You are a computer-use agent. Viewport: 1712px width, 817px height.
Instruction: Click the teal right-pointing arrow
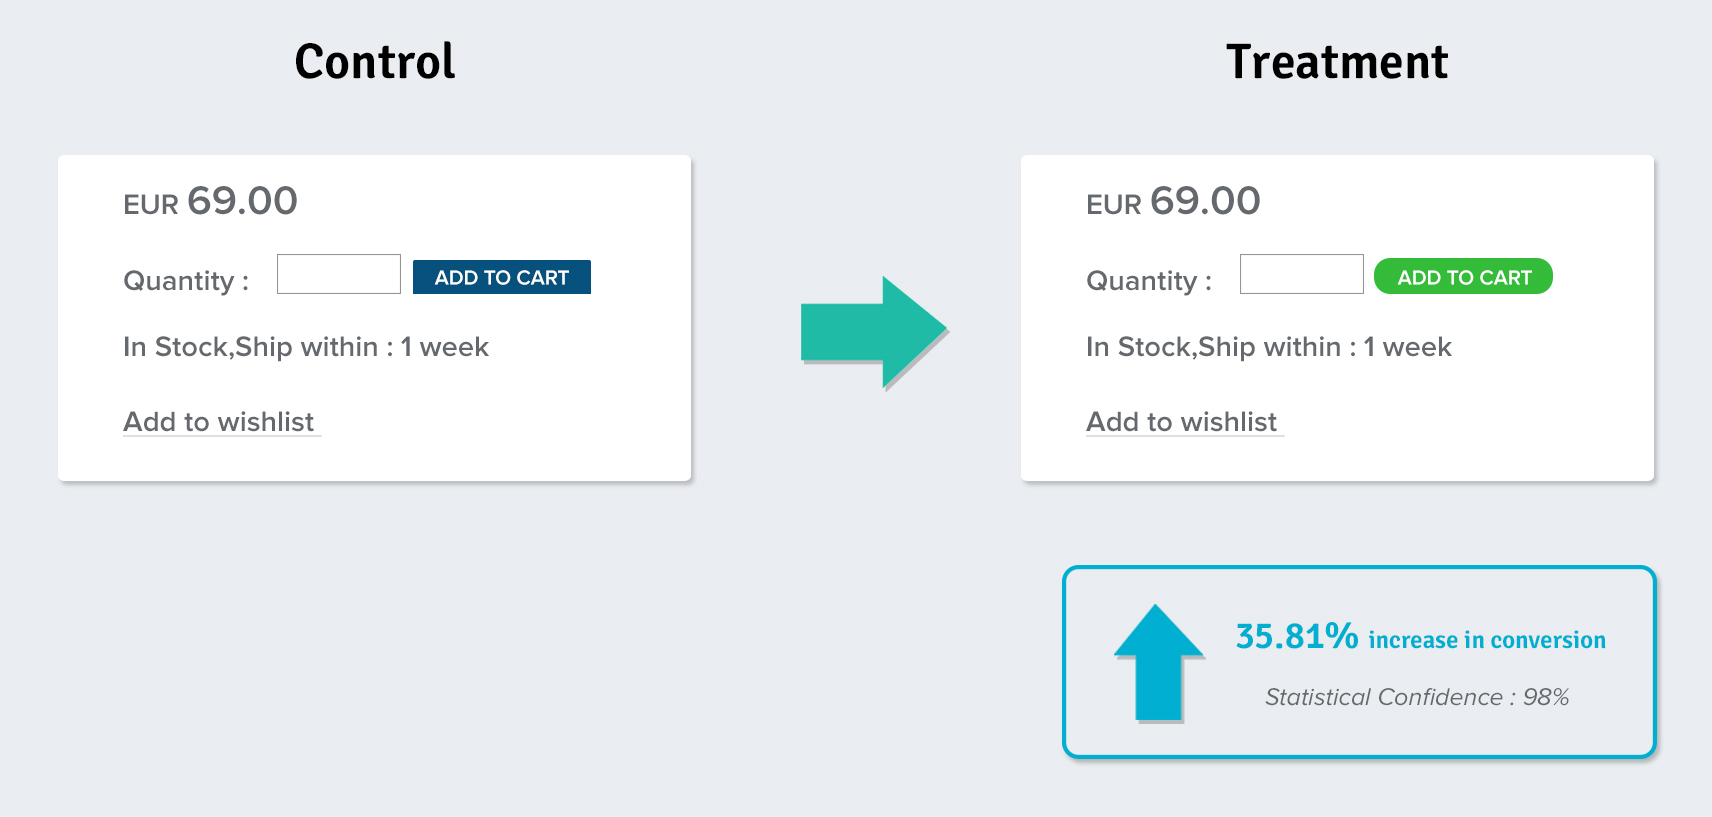[873, 332]
